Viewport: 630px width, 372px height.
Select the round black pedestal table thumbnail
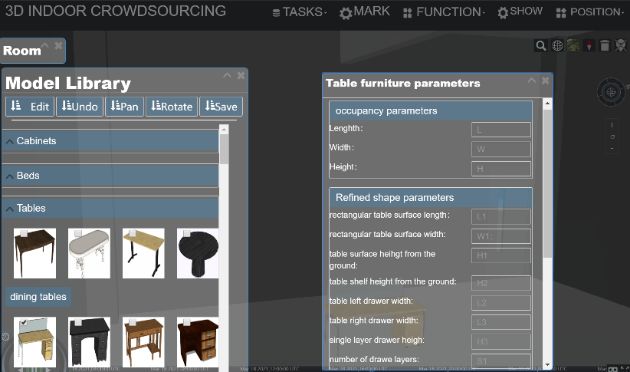point(198,253)
